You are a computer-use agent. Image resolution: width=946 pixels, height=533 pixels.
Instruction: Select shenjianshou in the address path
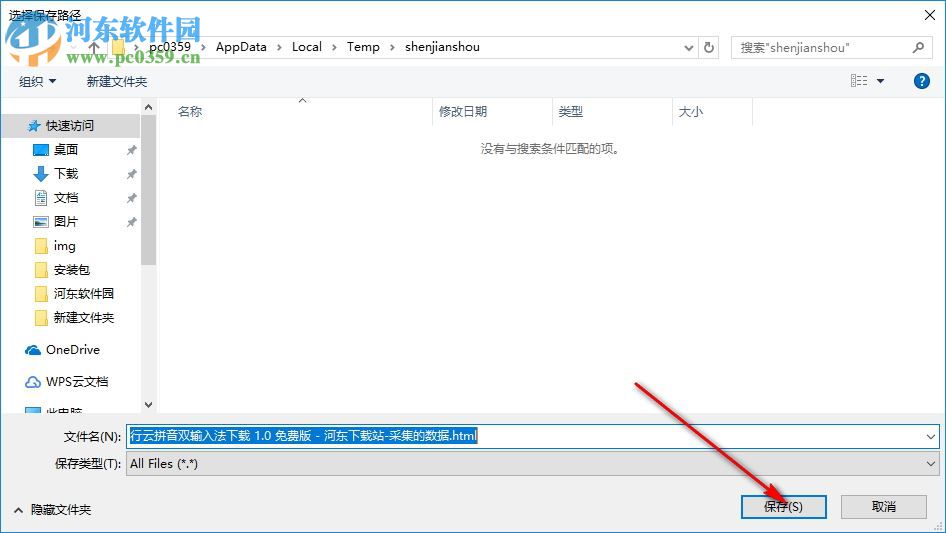click(442, 47)
